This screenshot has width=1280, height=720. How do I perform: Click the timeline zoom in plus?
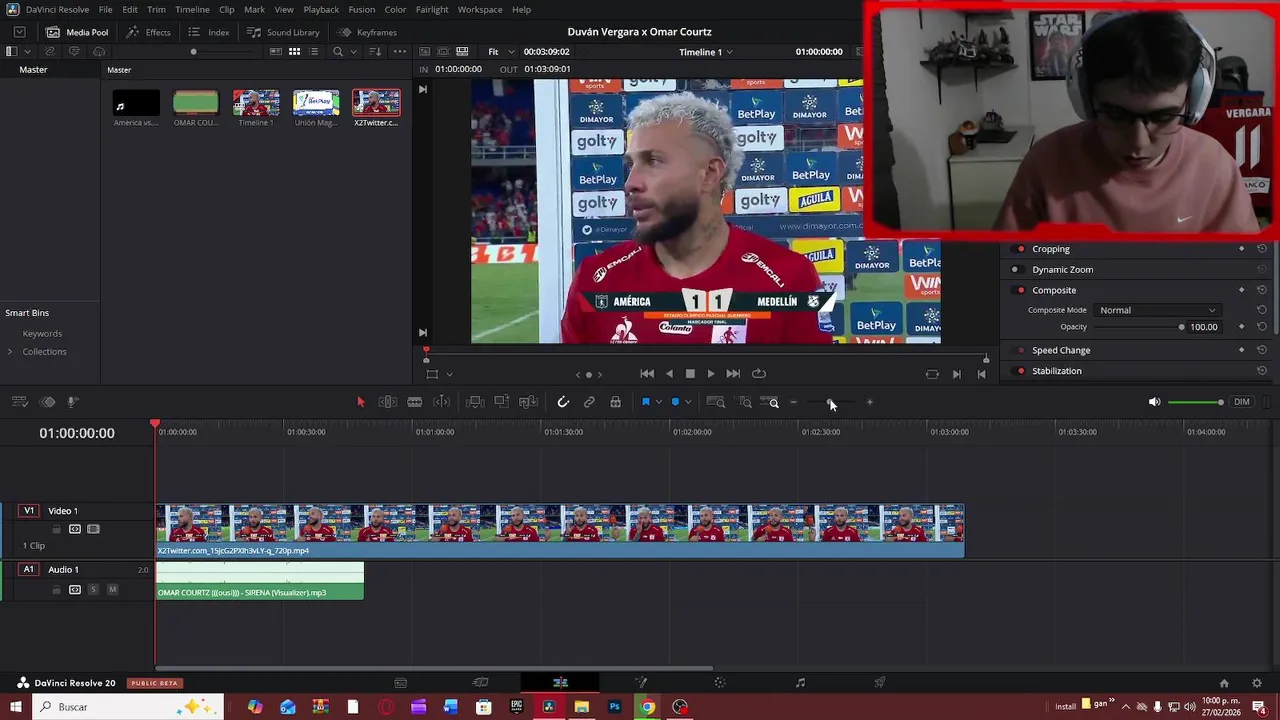[870, 402]
